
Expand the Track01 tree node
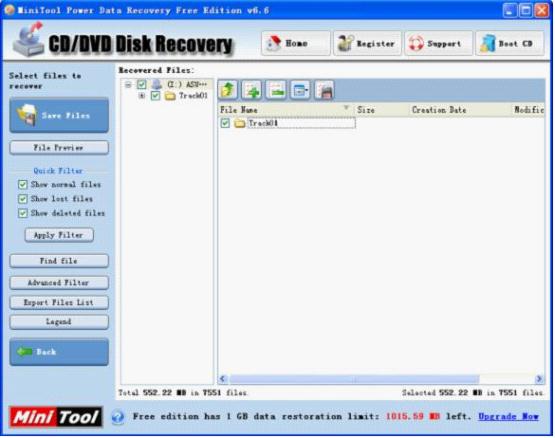pos(142,96)
